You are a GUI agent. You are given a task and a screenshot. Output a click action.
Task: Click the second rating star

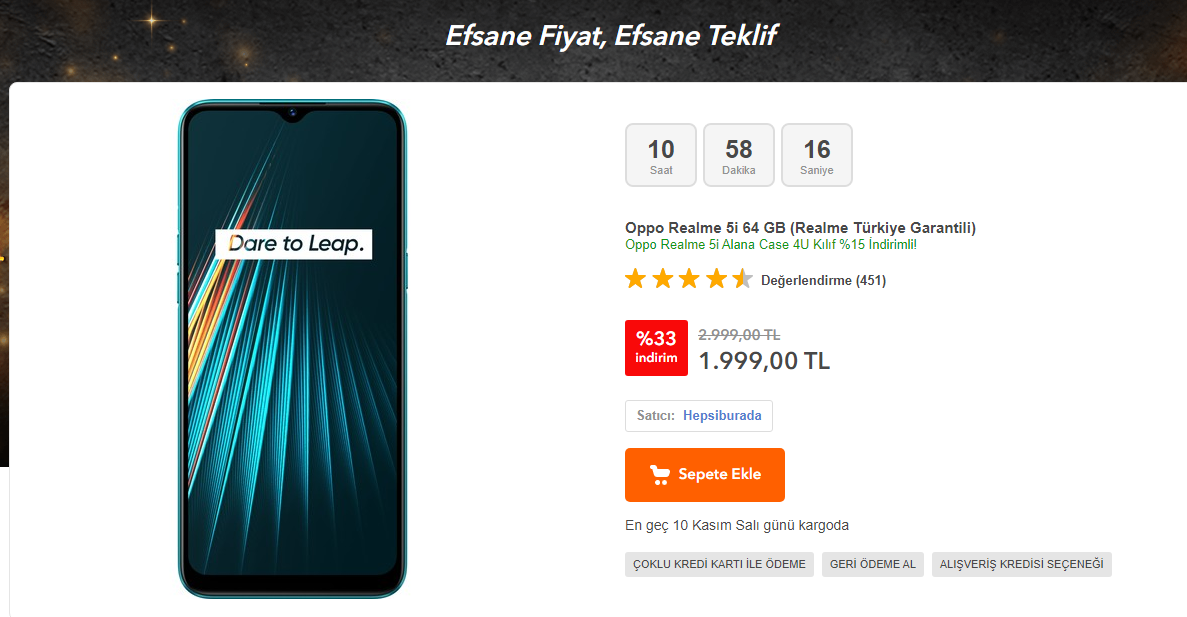click(x=662, y=279)
